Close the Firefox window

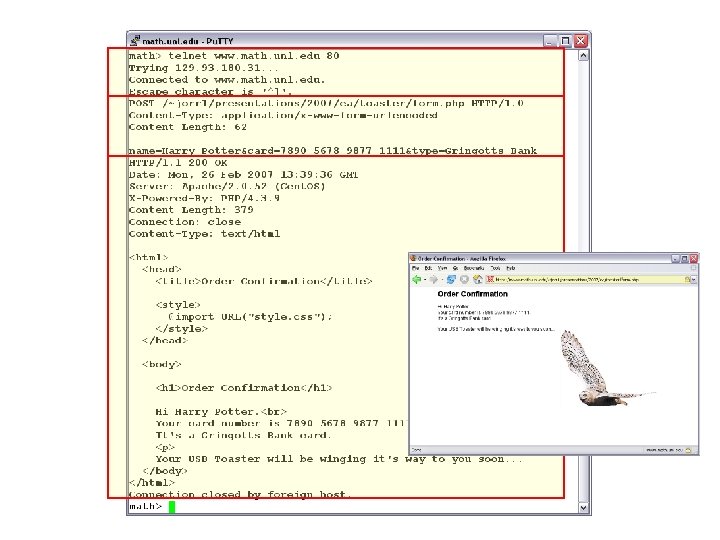click(x=693, y=259)
